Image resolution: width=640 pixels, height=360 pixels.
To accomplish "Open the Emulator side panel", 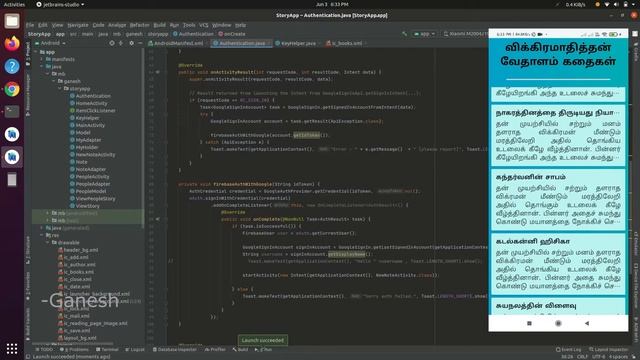I will (636, 243).
